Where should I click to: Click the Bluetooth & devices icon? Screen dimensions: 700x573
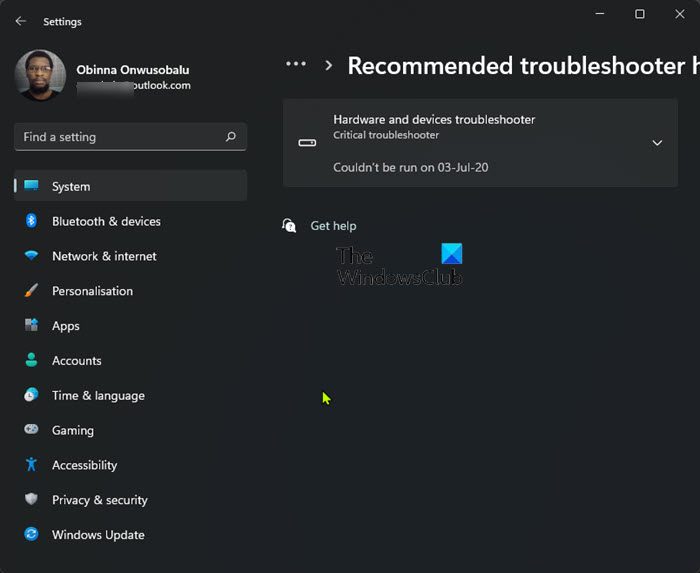tap(31, 221)
